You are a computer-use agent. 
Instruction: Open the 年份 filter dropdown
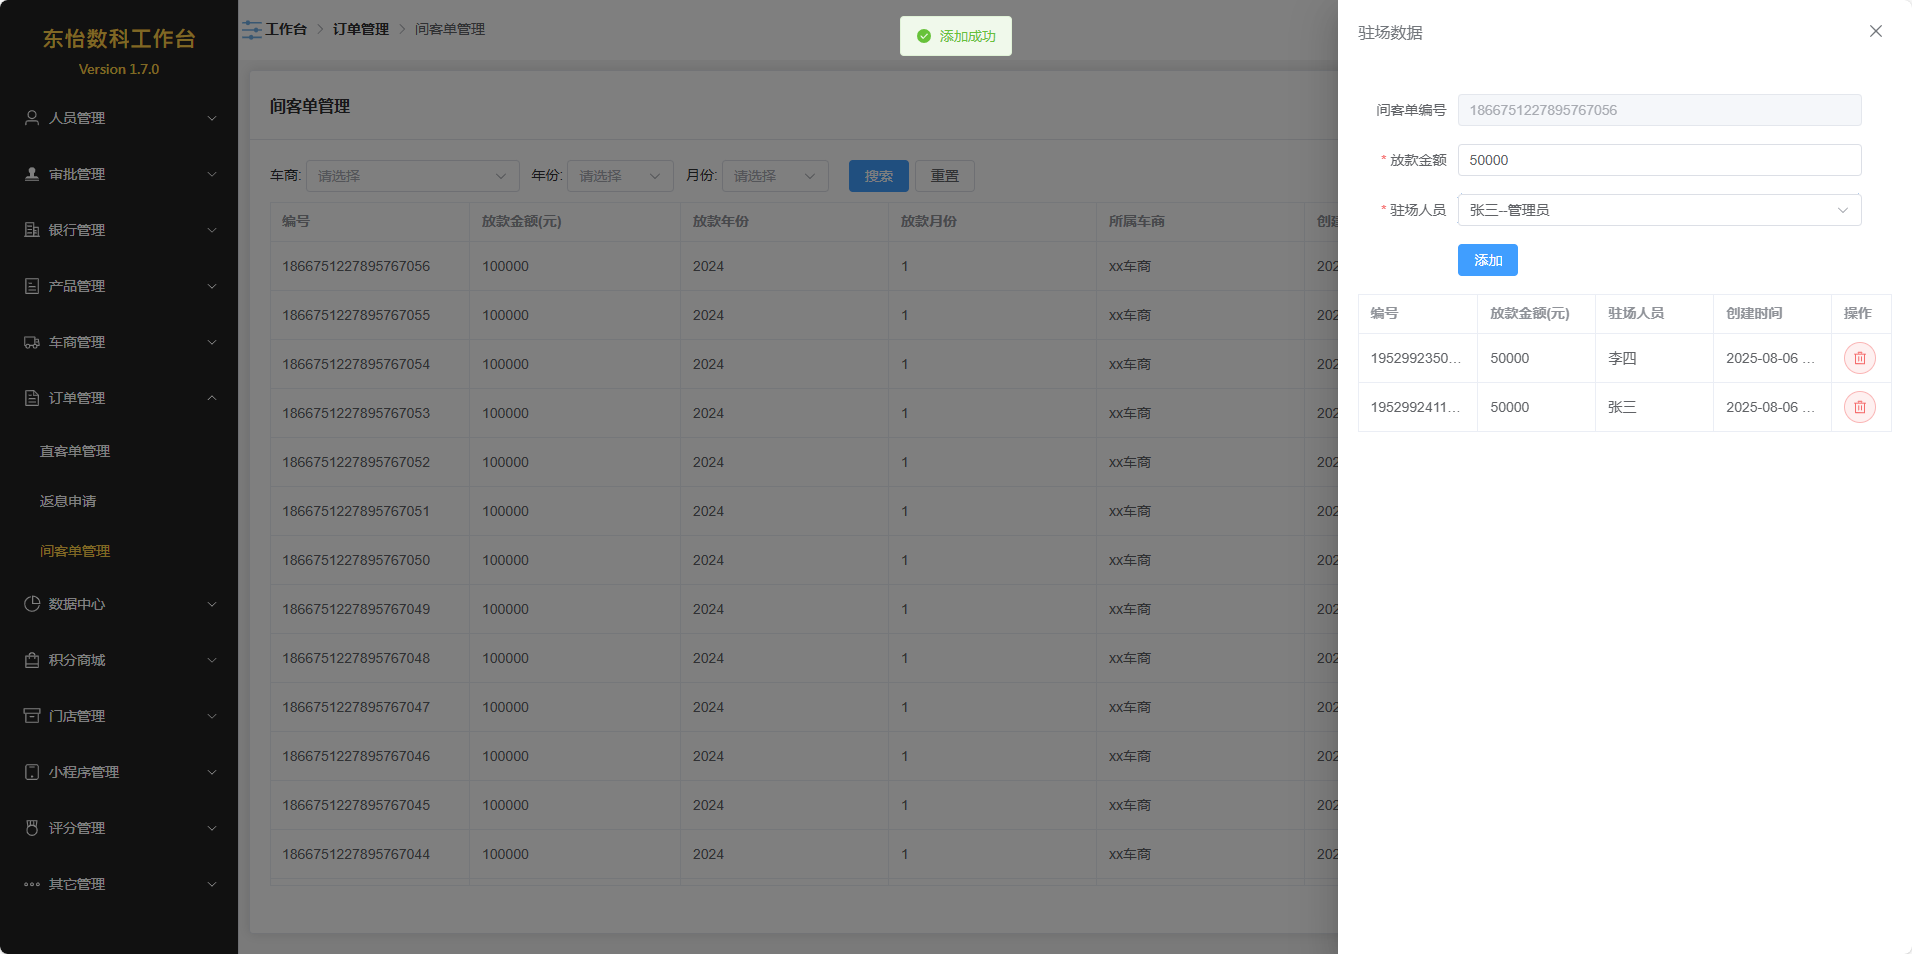619,176
